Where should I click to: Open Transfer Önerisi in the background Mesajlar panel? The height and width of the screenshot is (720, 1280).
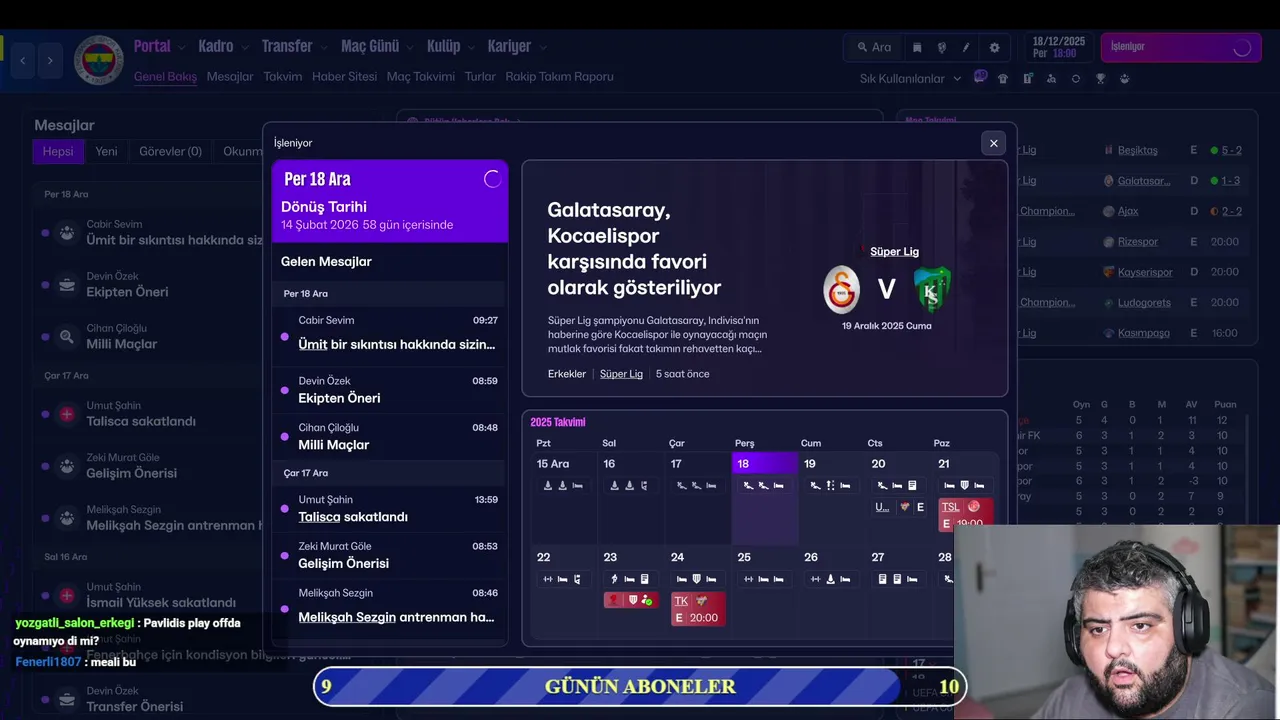coord(134,706)
